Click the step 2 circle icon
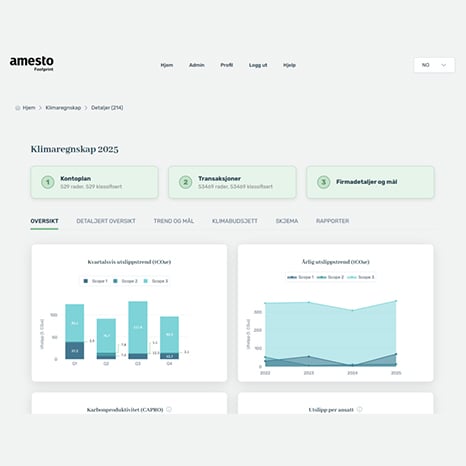466x466 pixels. pos(186,182)
